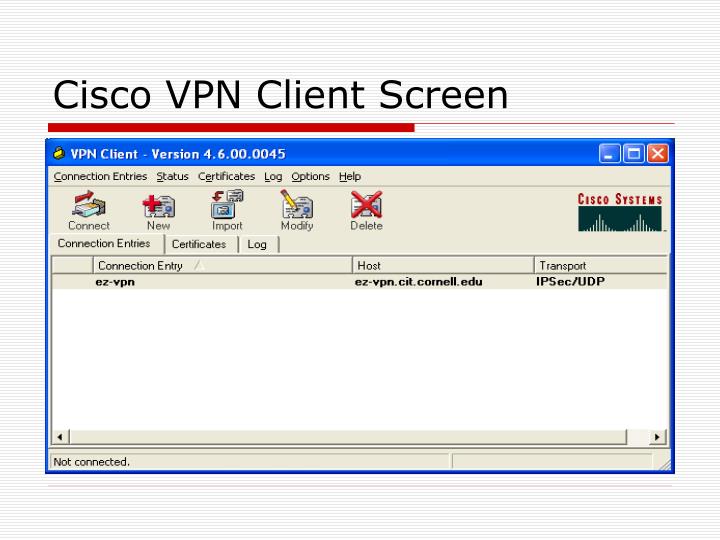Switch to the Log tab
Screen dimensions: 720x540
pos(257,244)
